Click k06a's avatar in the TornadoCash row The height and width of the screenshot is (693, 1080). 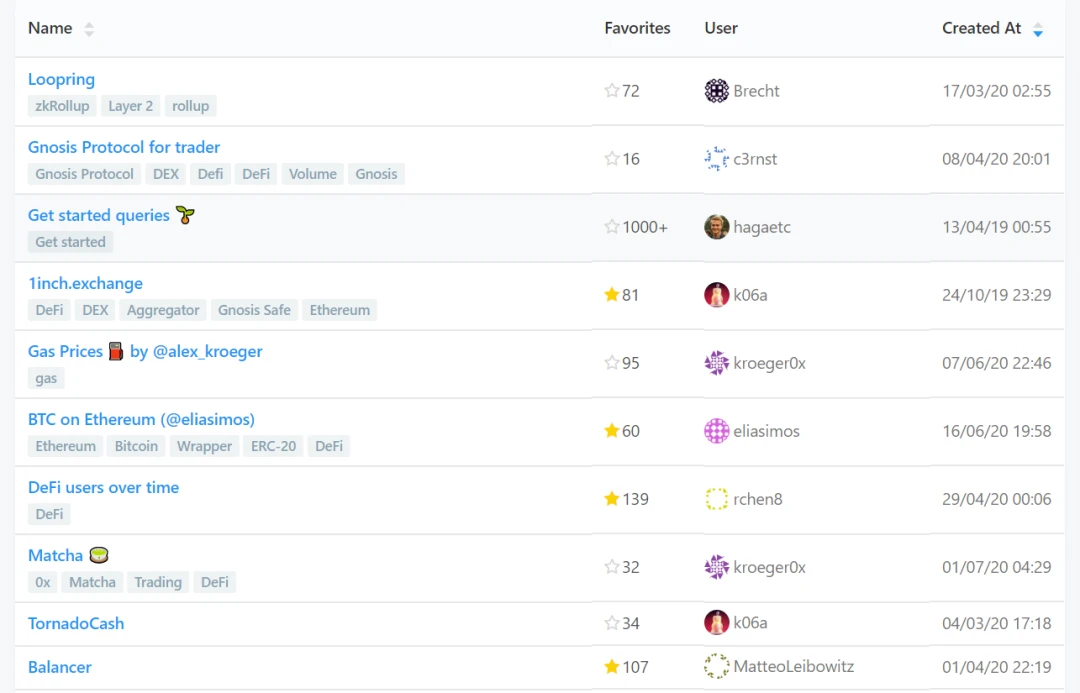716,623
